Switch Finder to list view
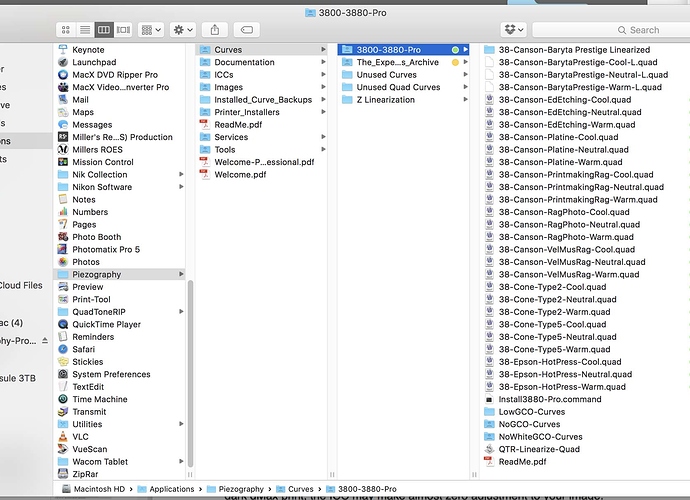The height and width of the screenshot is (500, 690). click(85, 30)
